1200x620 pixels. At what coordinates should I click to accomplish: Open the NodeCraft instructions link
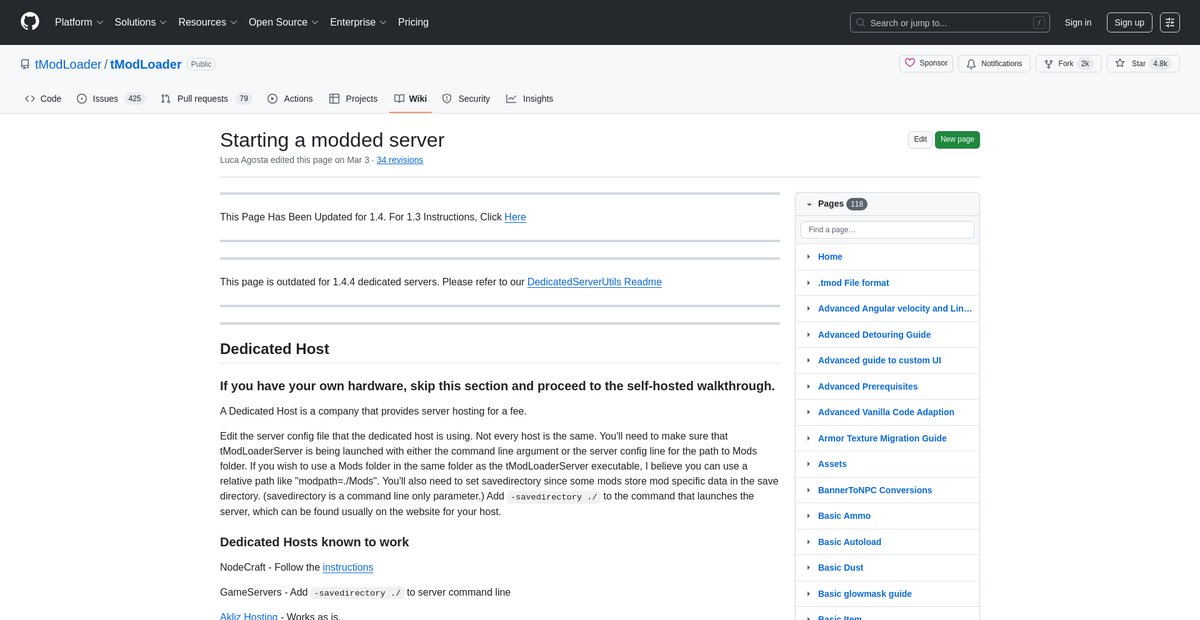(348, 567)
